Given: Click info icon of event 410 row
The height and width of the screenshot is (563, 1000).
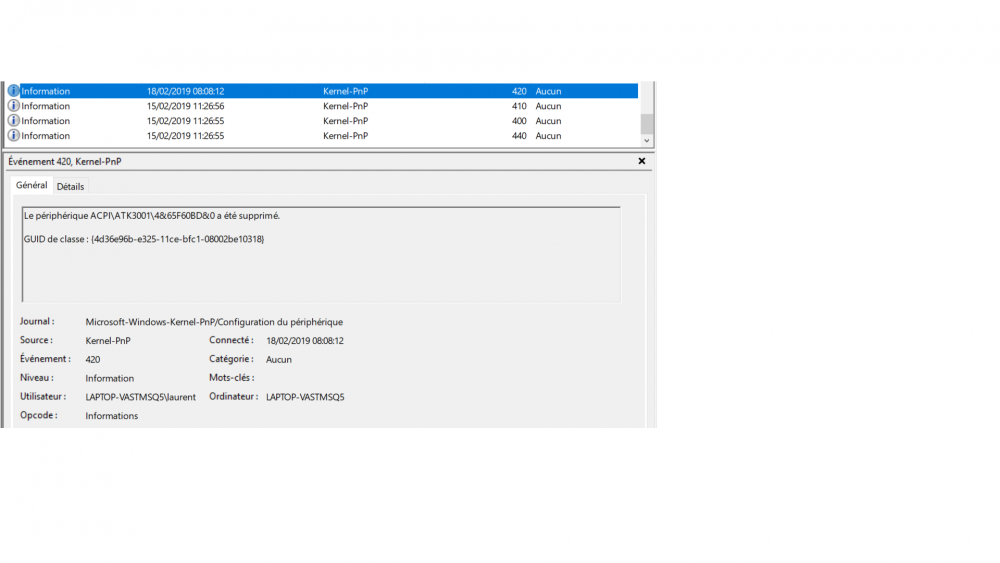Looking at the screenshot, I should [13, 106].
